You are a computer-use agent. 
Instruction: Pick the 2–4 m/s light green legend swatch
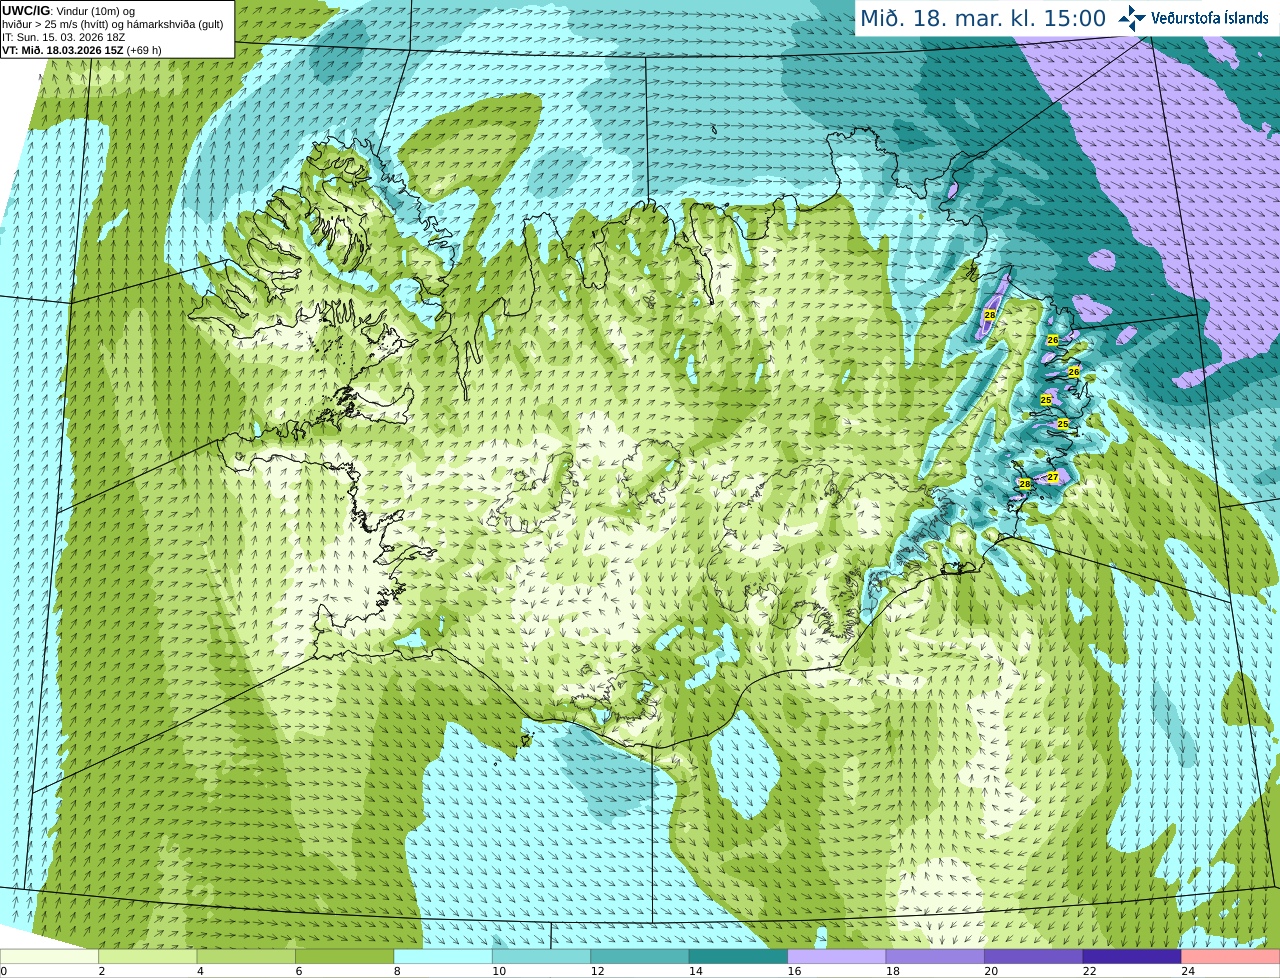click(x=148, y=956)
